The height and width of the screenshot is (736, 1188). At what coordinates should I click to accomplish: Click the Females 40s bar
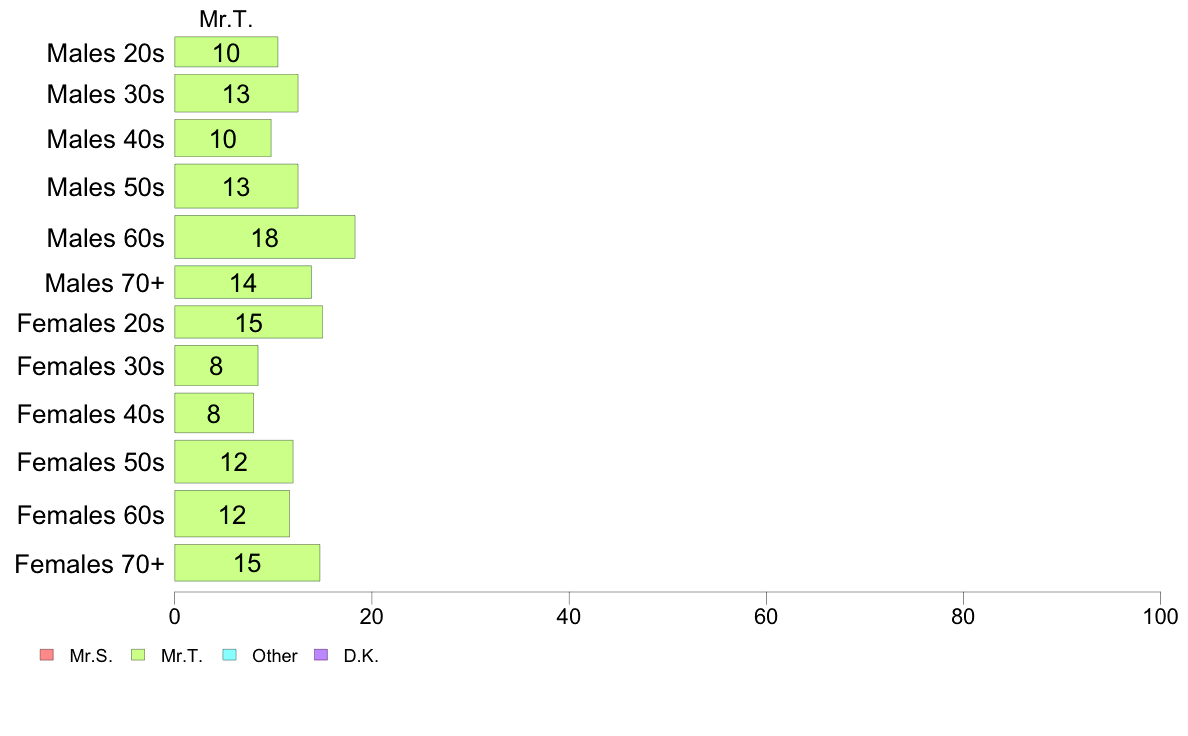coord(214,413)
